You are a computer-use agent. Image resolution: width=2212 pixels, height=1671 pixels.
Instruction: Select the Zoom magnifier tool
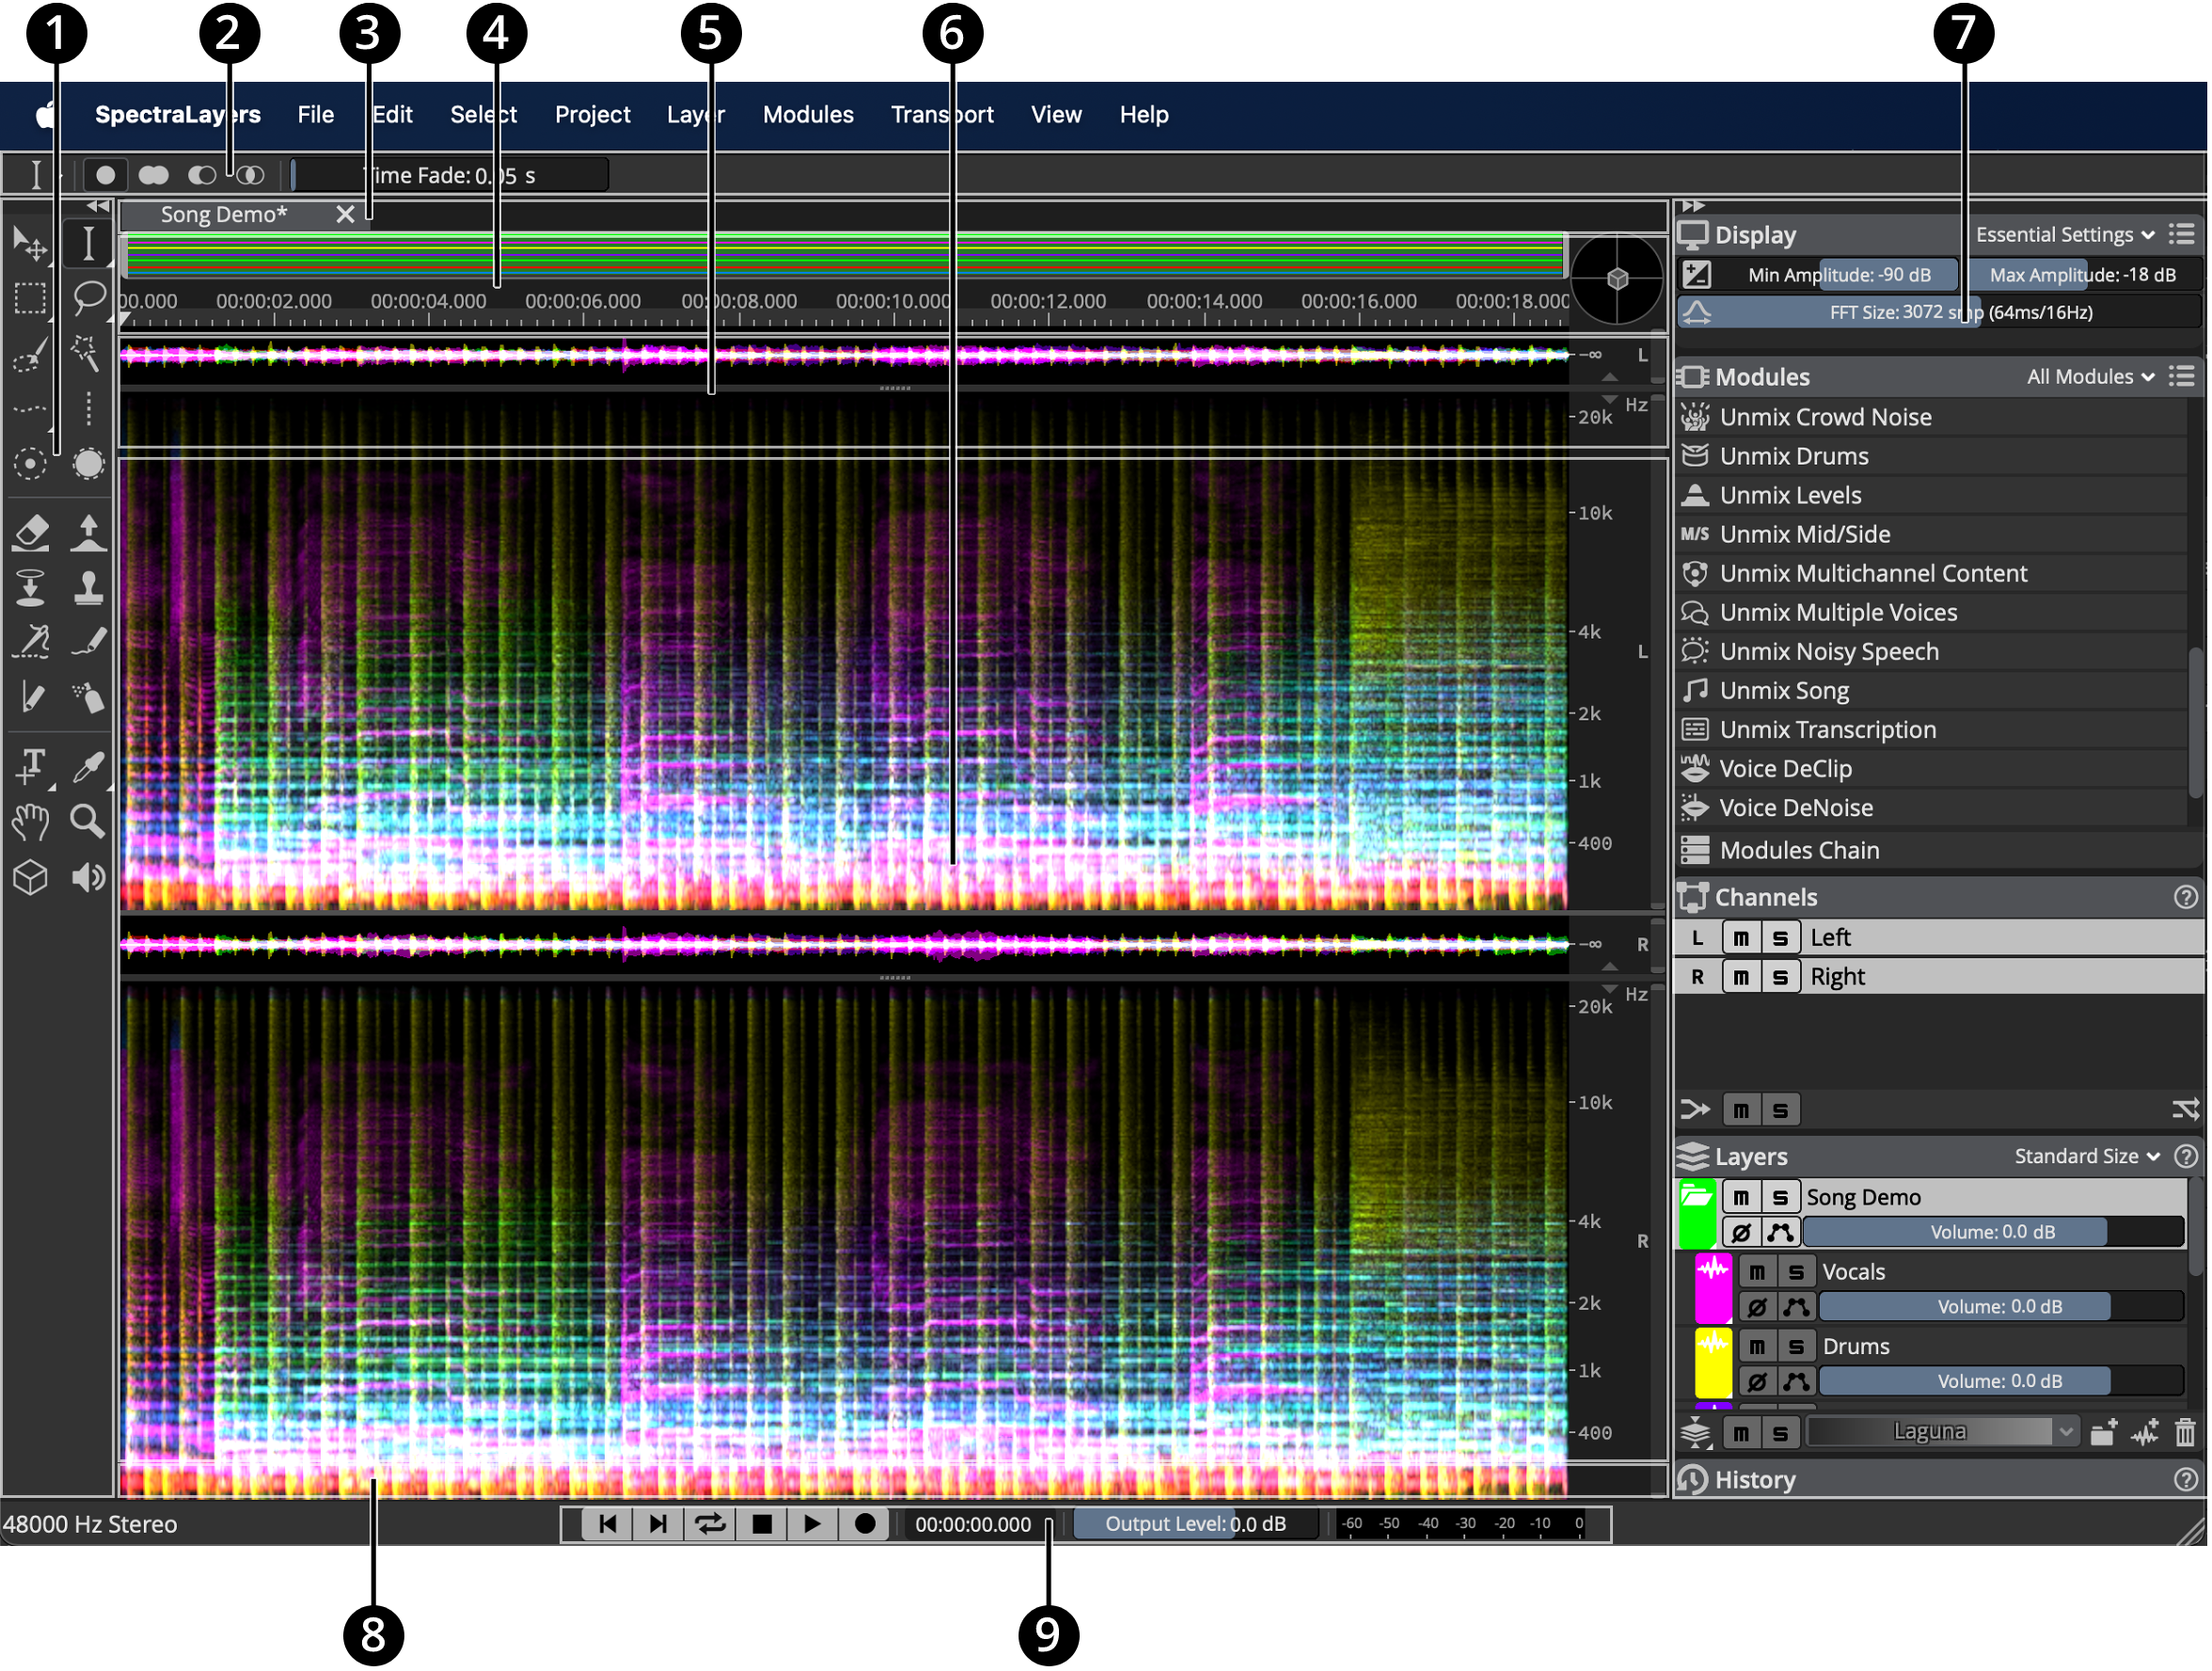coord(88,821)
